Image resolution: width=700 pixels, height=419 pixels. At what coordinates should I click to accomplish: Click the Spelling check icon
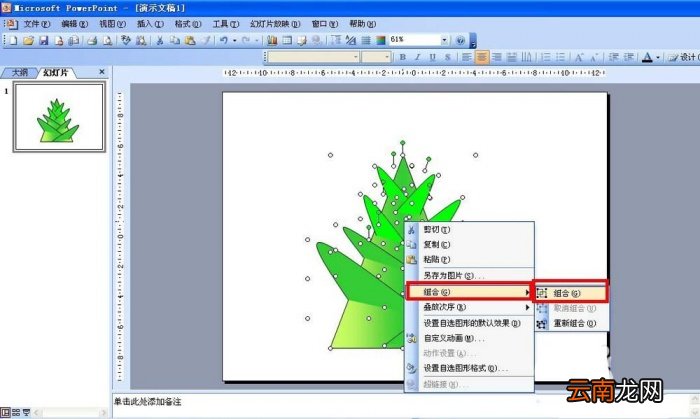(126, 41)
